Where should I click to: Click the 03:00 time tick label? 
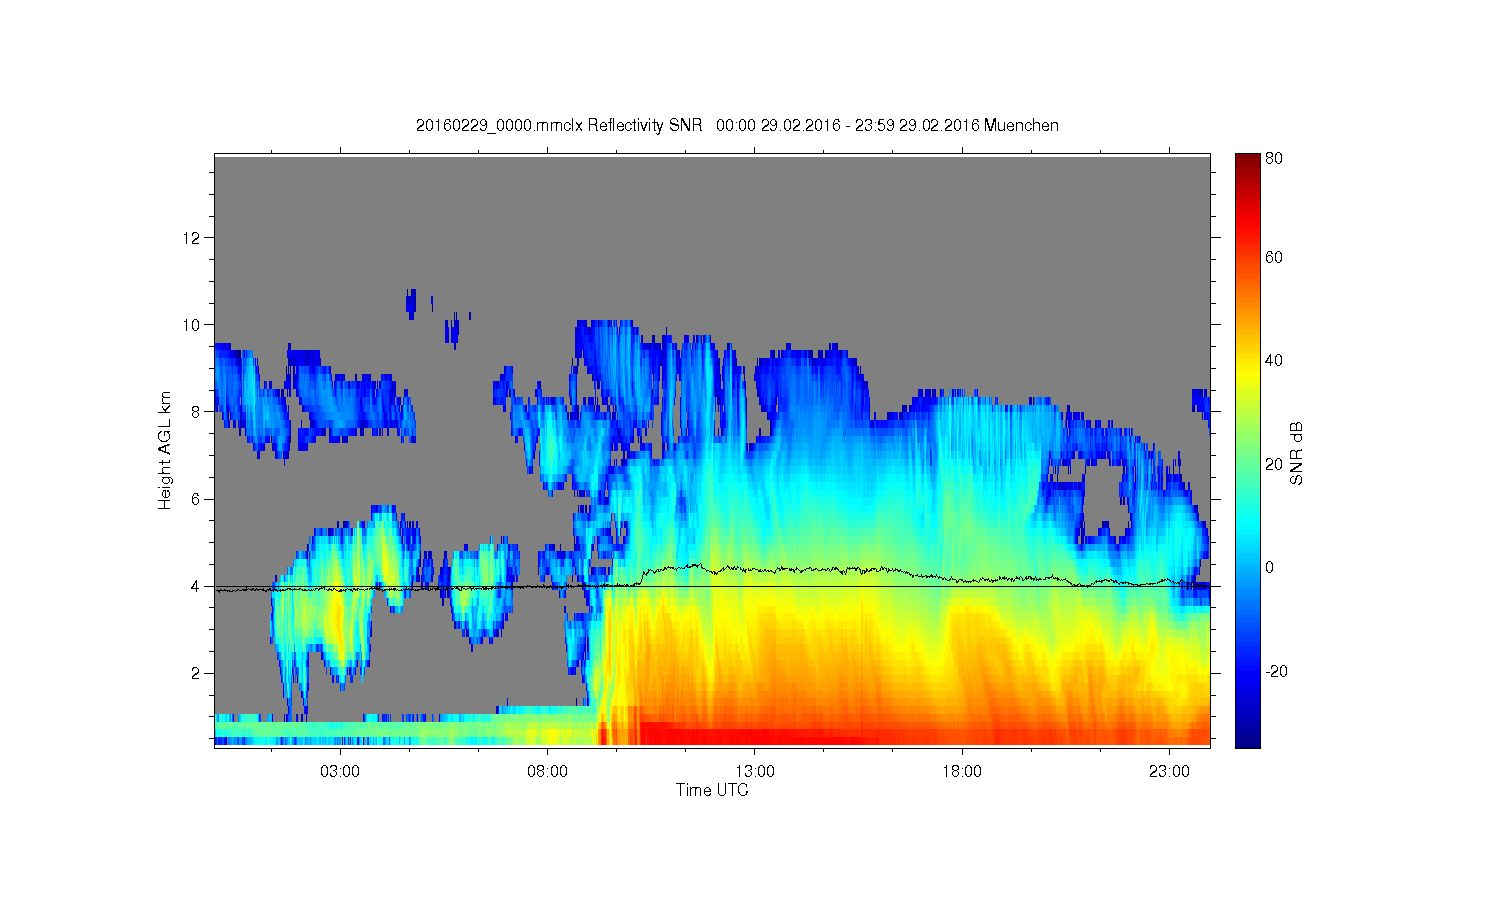[340, 772]
